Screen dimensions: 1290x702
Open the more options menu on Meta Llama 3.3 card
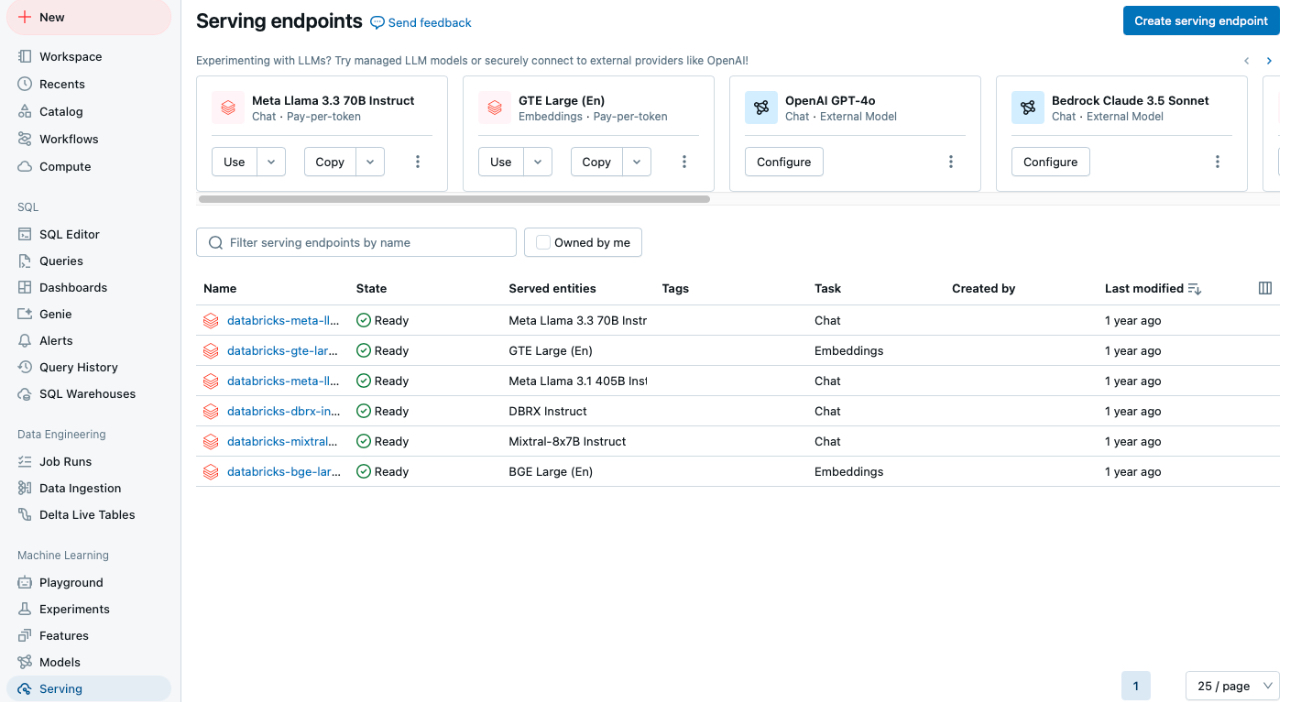tap(418, 162)
